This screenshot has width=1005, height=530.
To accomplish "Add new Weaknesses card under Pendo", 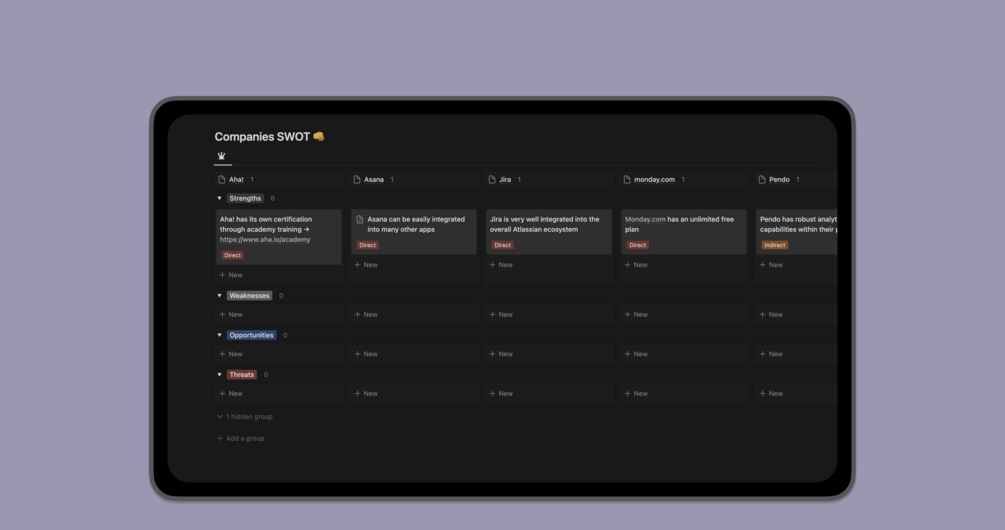I will (x=772, y=315).
